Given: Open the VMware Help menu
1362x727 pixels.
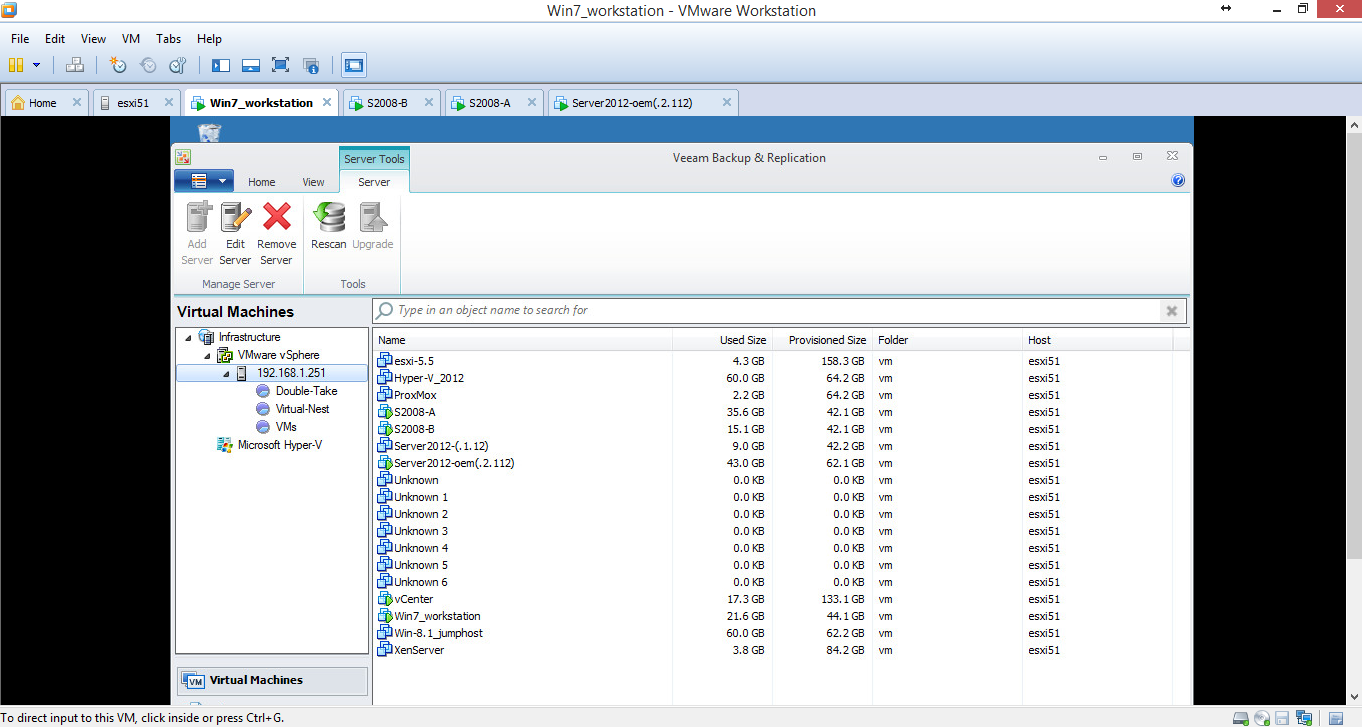Looking at the screenshot, I should pyautogui.click(x=209, y=39).
